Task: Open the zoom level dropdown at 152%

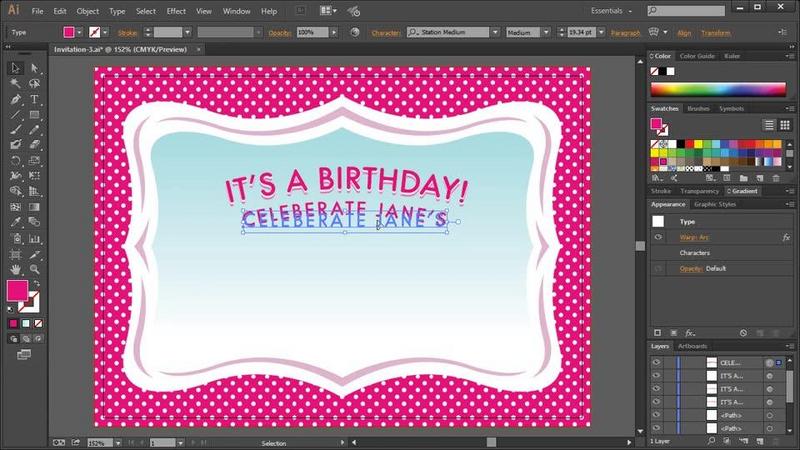Action: pos(118,443)
